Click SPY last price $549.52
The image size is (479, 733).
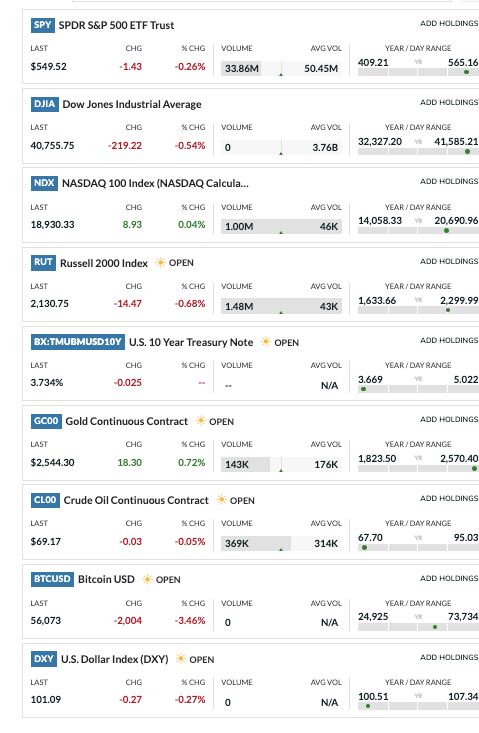(49, 66)
